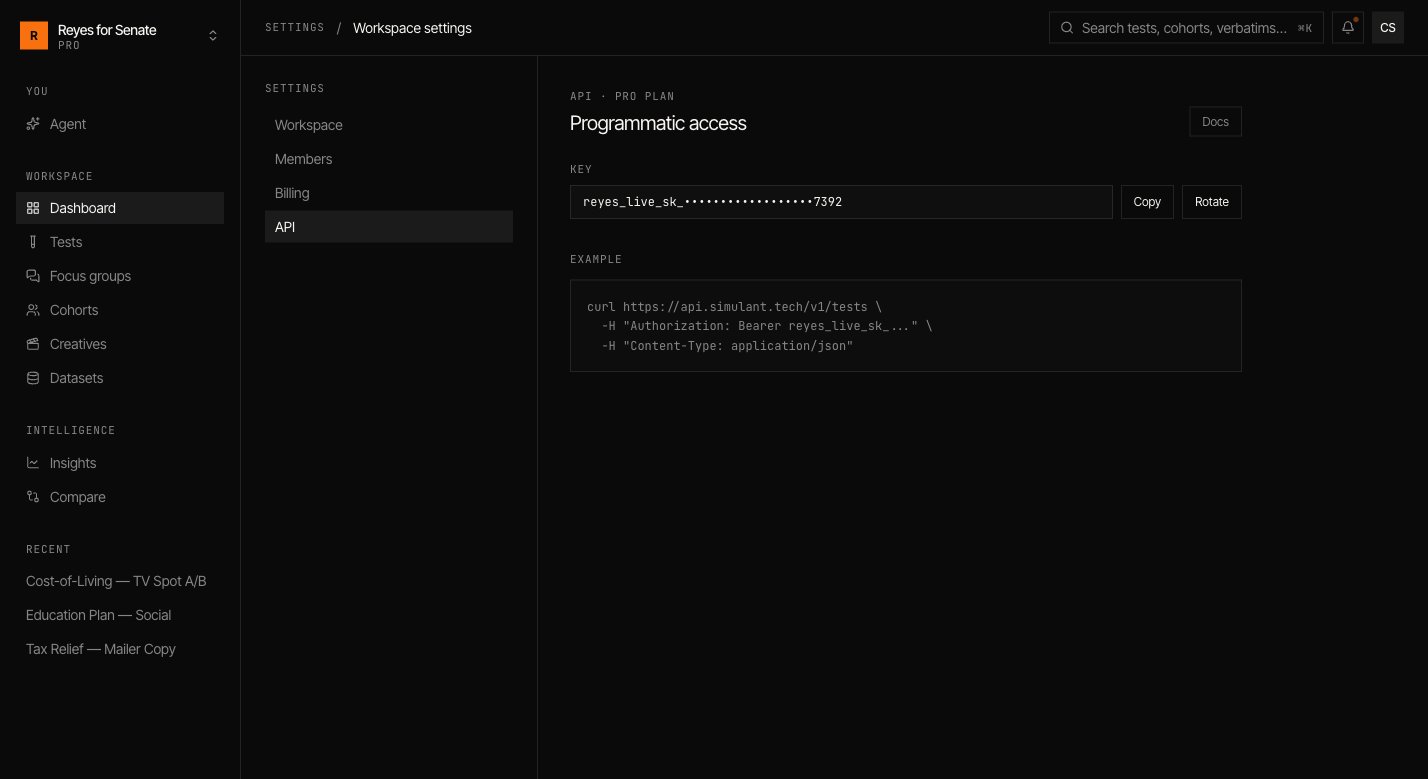The image size is (1428, 779).
Task: Open the Billing settings tab
Action: coord(389,193)
